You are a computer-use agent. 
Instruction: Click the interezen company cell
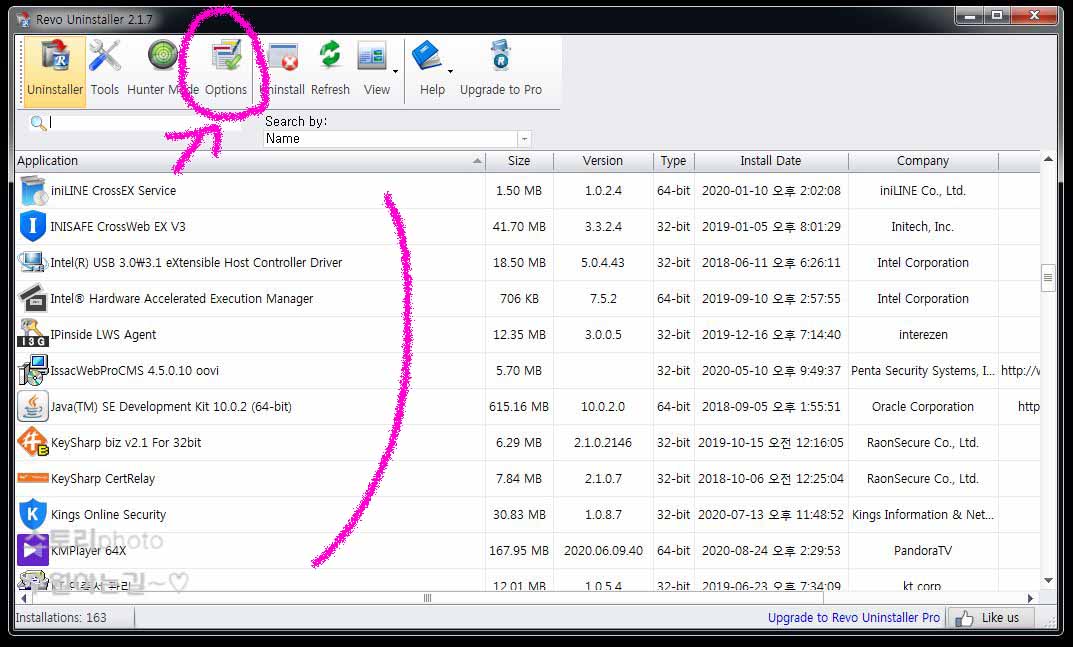[x=922, y=335]
